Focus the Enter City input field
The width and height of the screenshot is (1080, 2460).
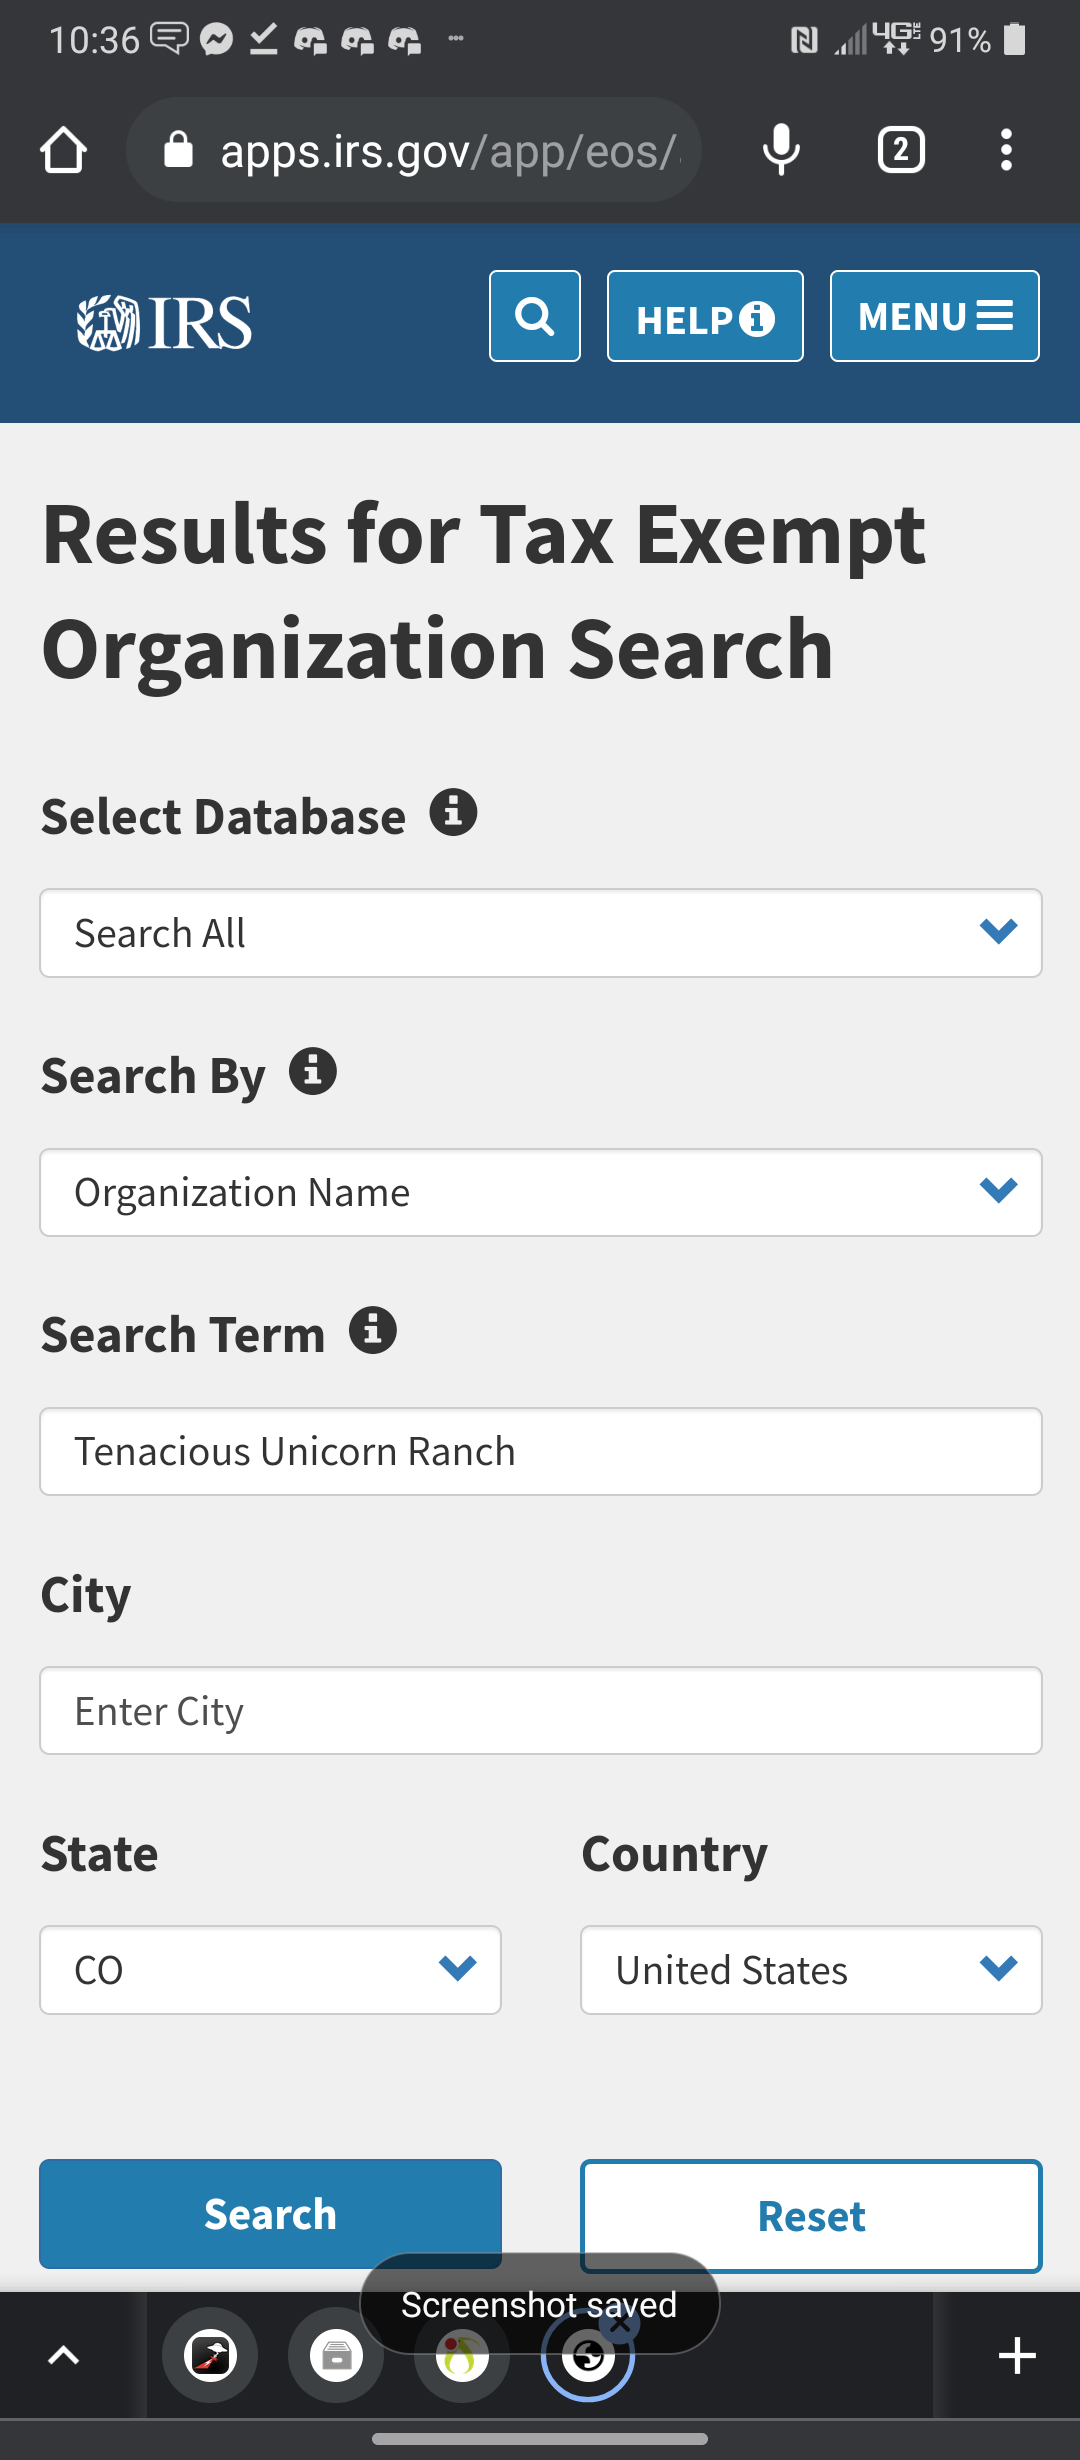coord(541,1710)
